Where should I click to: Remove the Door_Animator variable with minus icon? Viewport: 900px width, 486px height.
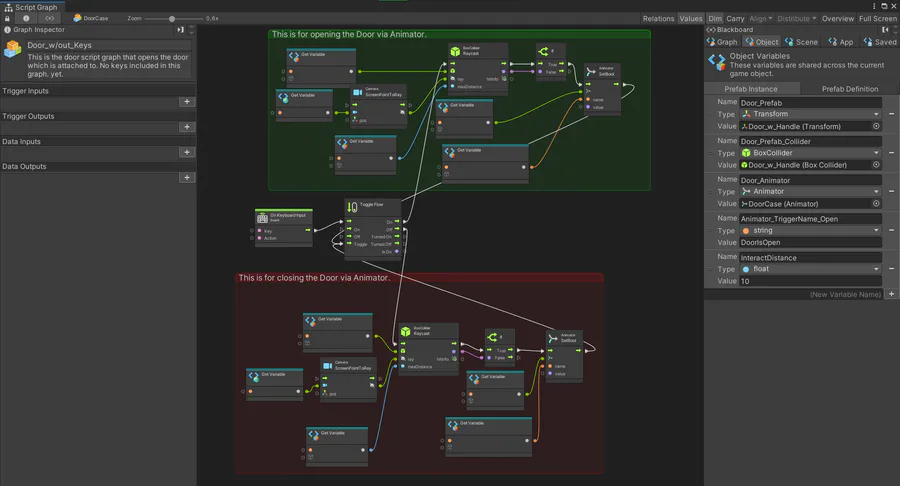[x=891, y=192]
